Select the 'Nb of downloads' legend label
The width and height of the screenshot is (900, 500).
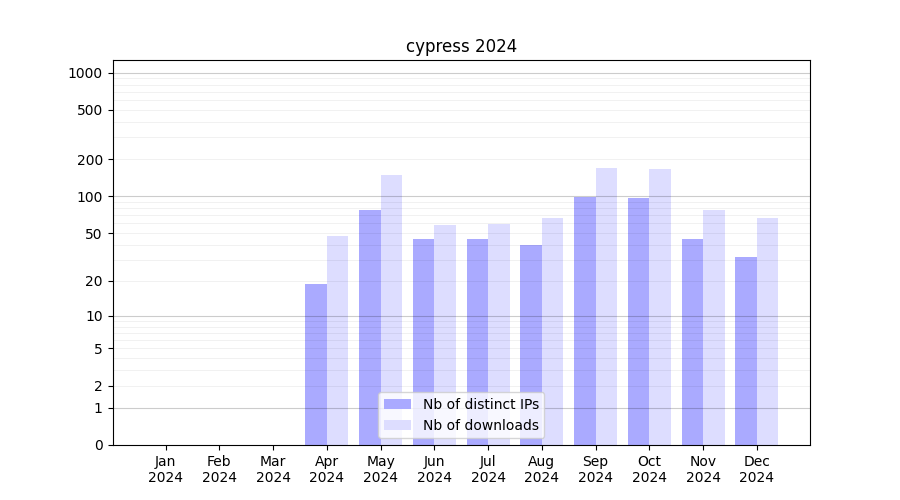coord(480,425)
